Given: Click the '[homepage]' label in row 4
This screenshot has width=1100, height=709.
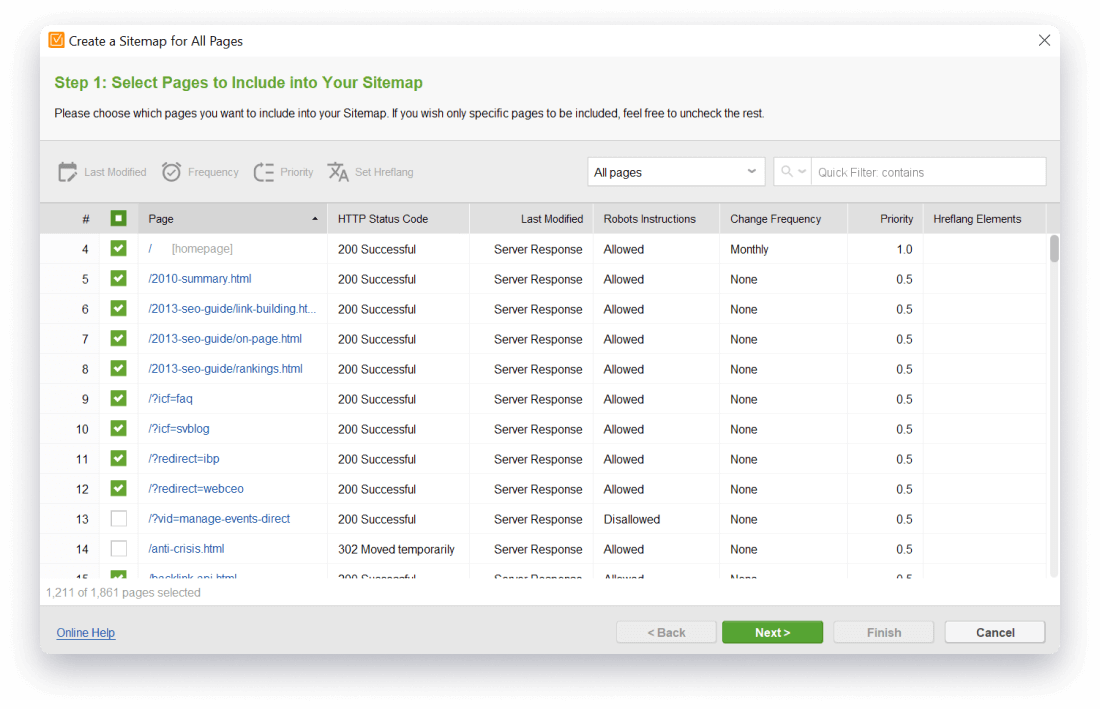Looking at the screenshot, I should (x=202, y=249).
